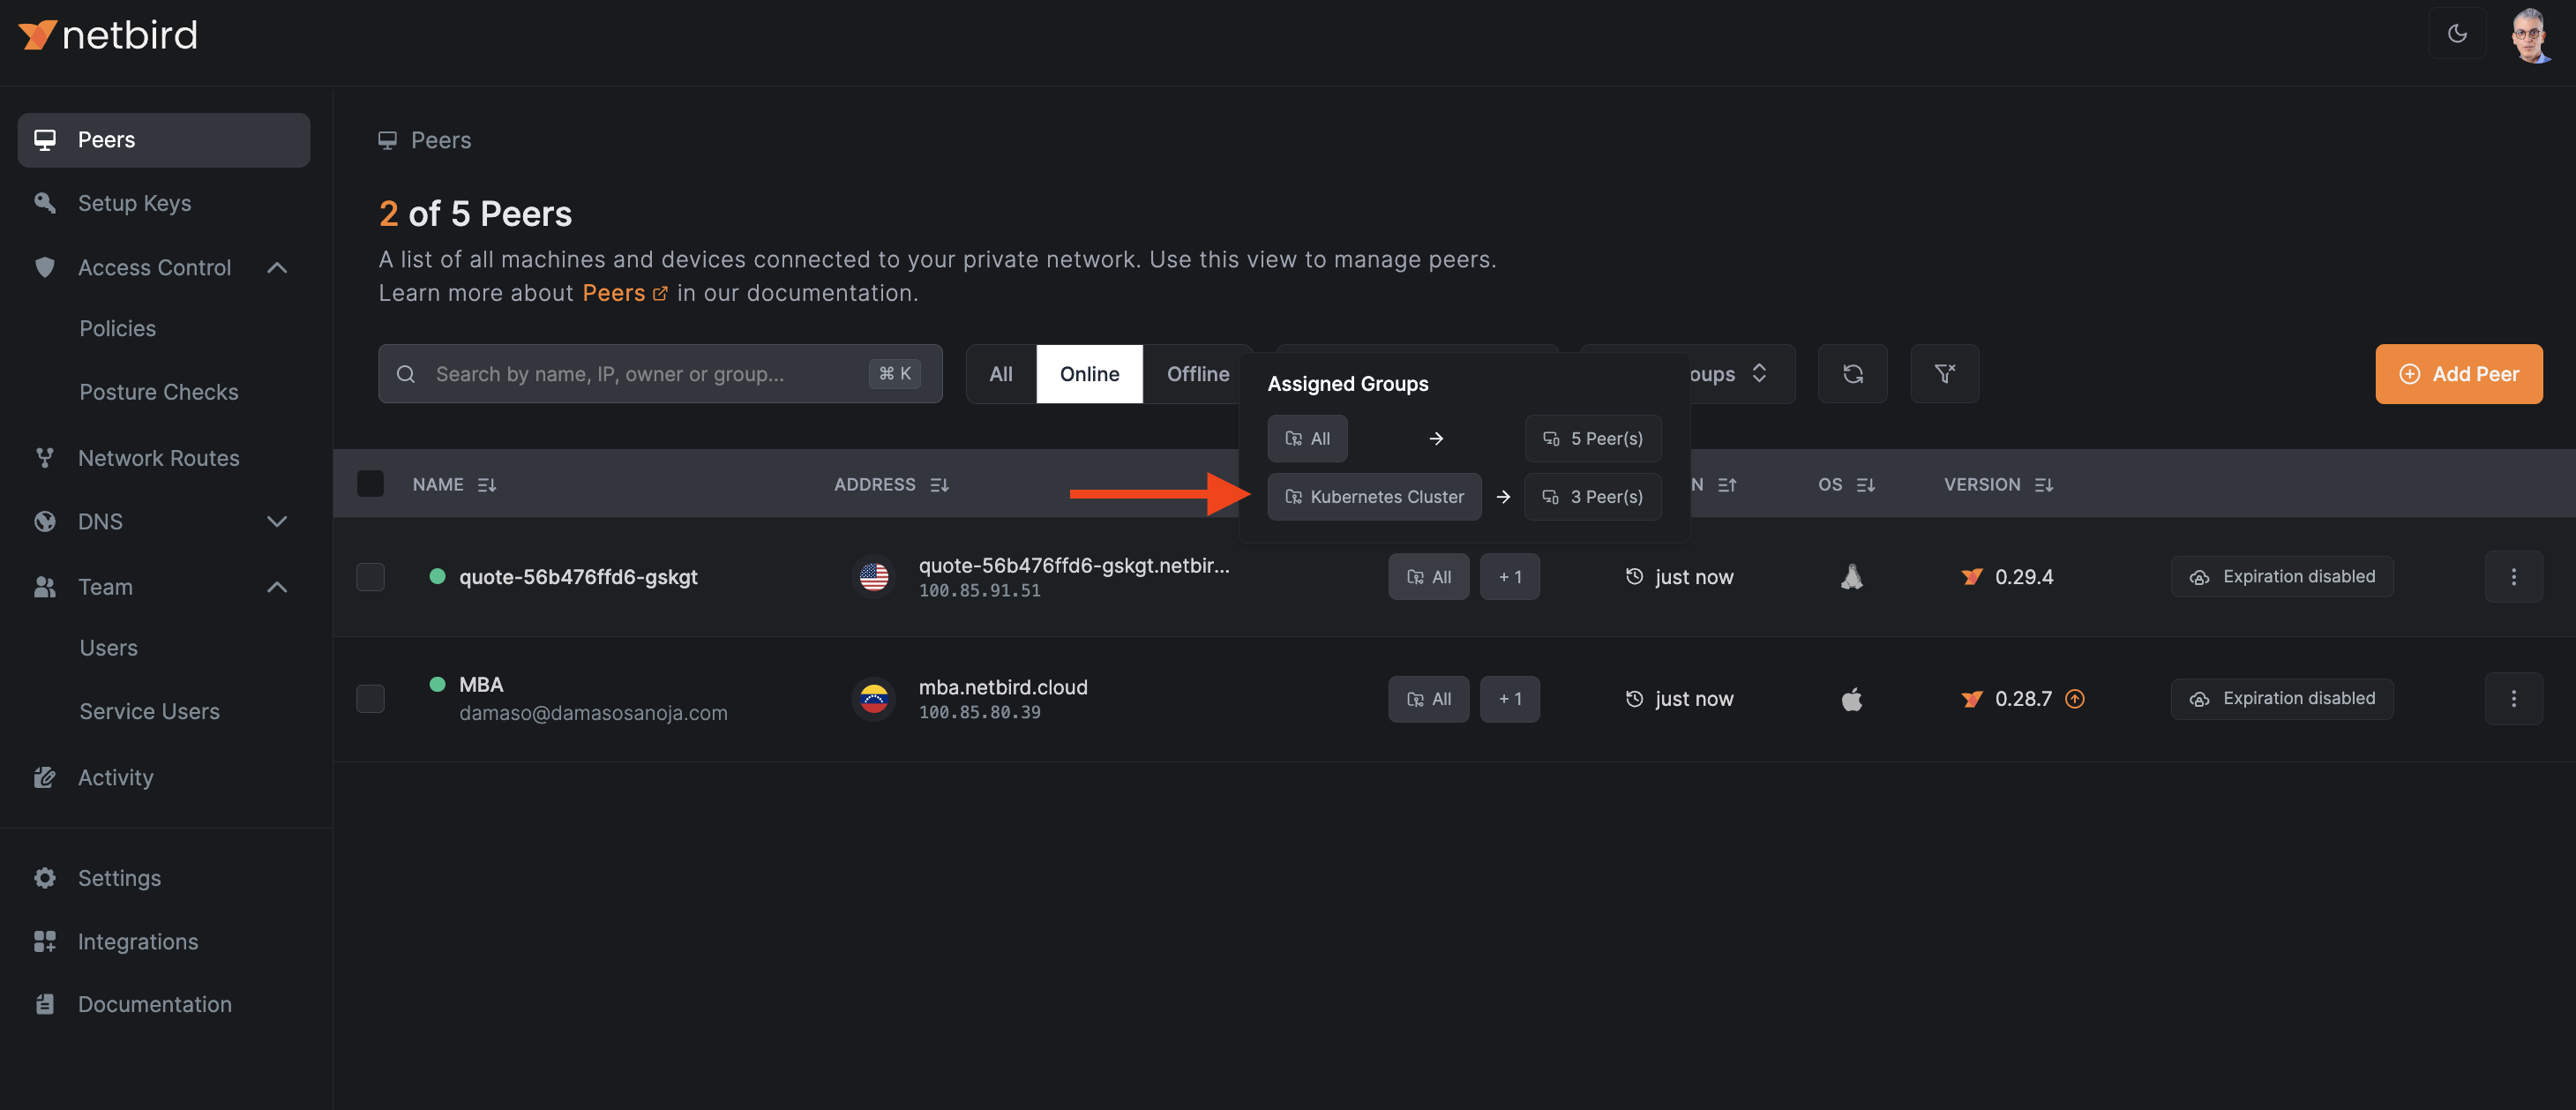Toggle dark mode with the moon icon
2576x1110 pixels.
coord(2457,33)
